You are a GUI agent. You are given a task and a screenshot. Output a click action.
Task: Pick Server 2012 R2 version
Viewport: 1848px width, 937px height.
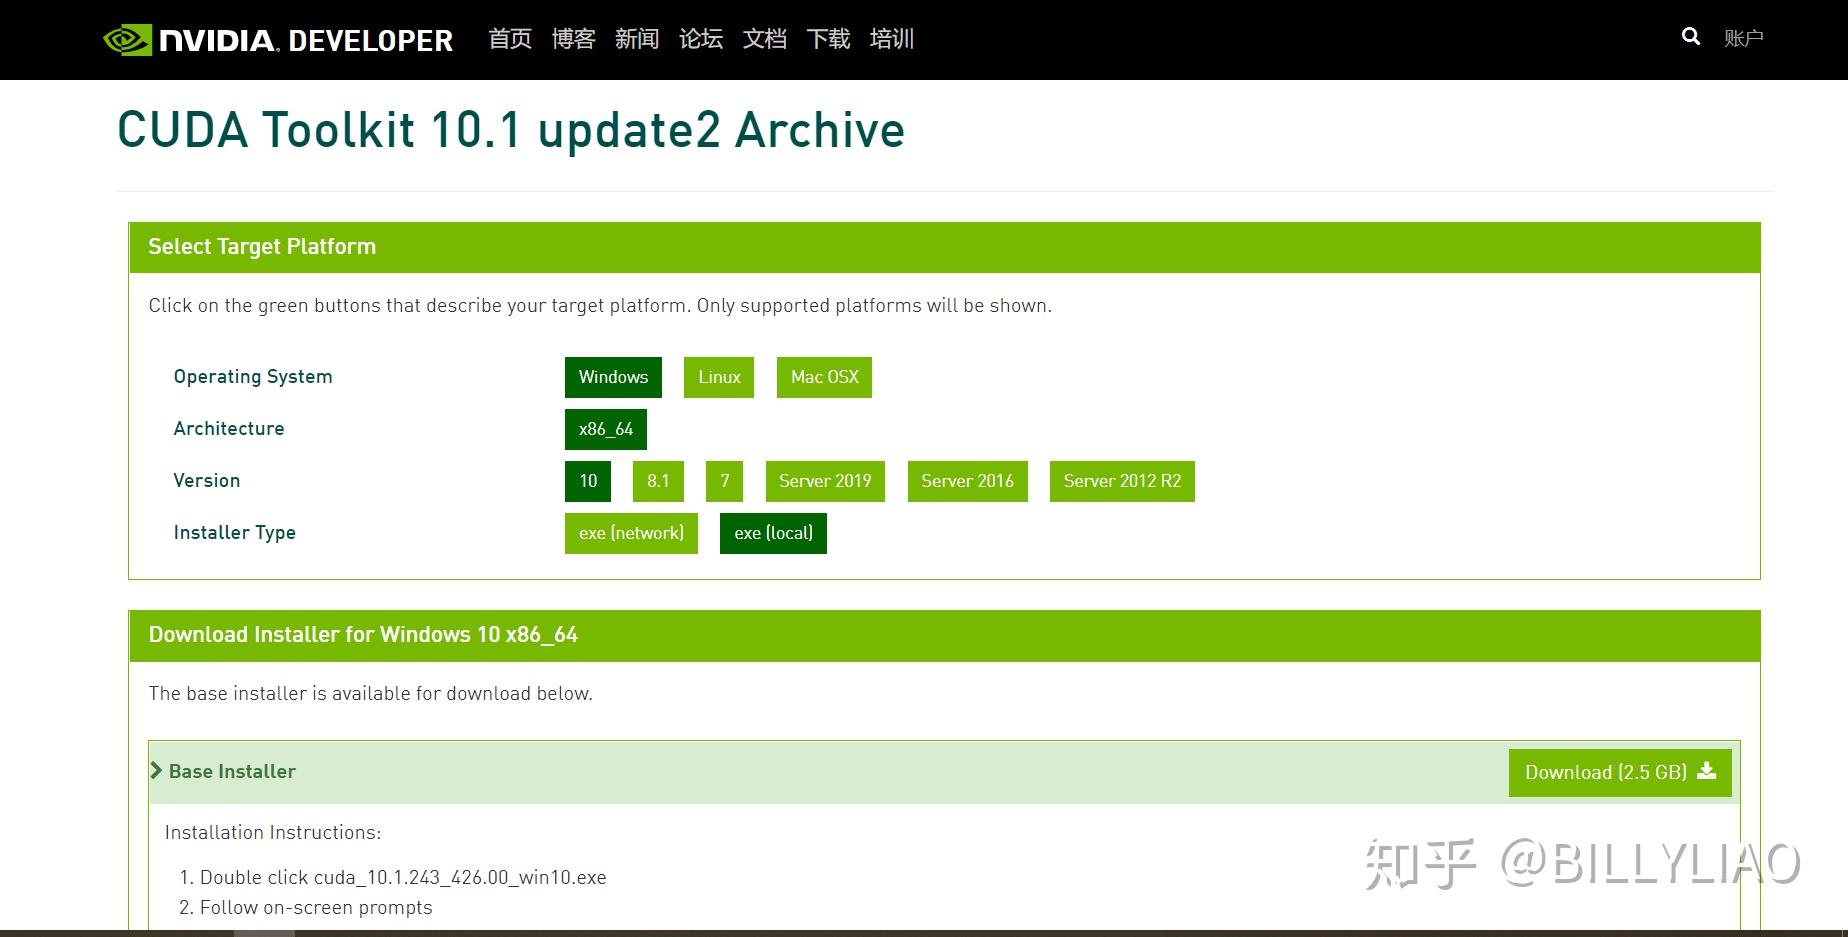(1121, 481)
